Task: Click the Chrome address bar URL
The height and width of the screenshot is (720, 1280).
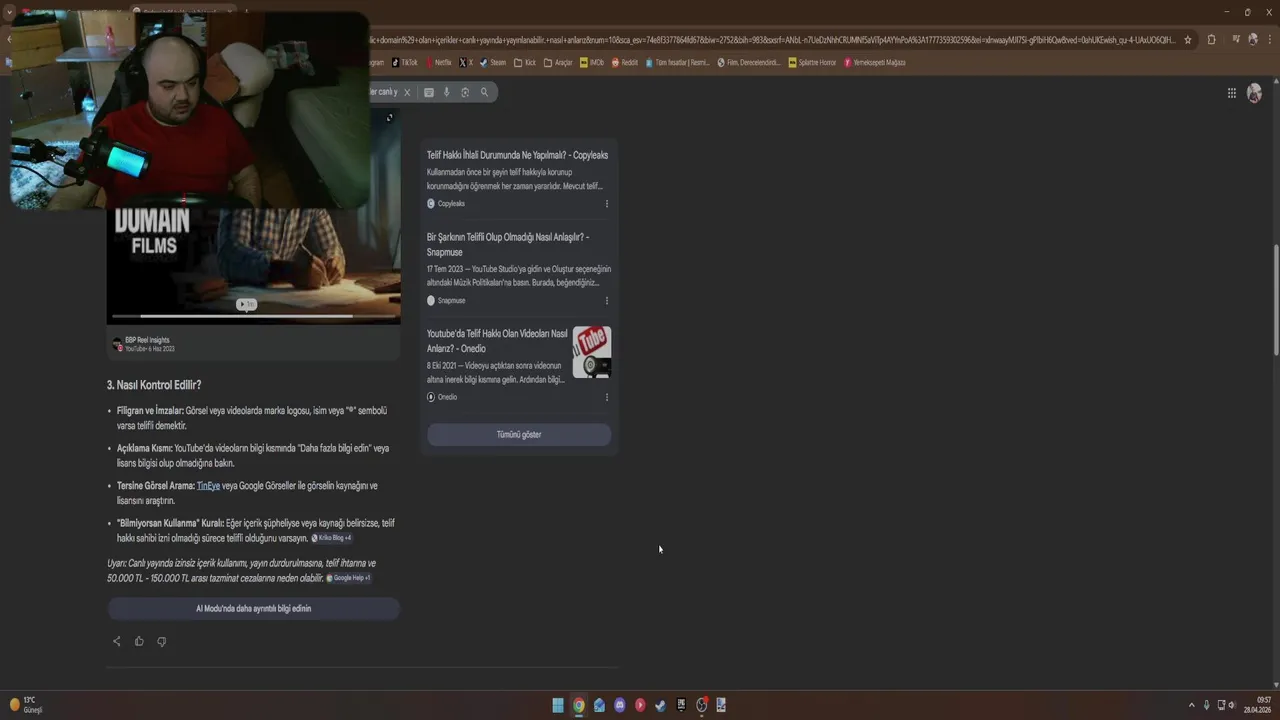Action: click(772, 40)
